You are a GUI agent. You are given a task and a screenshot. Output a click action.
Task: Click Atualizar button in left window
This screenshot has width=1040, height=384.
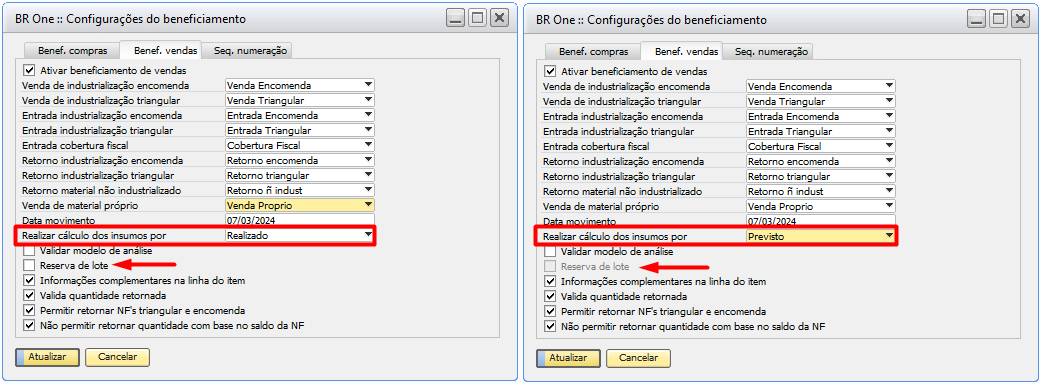click(x=47, y=357)
